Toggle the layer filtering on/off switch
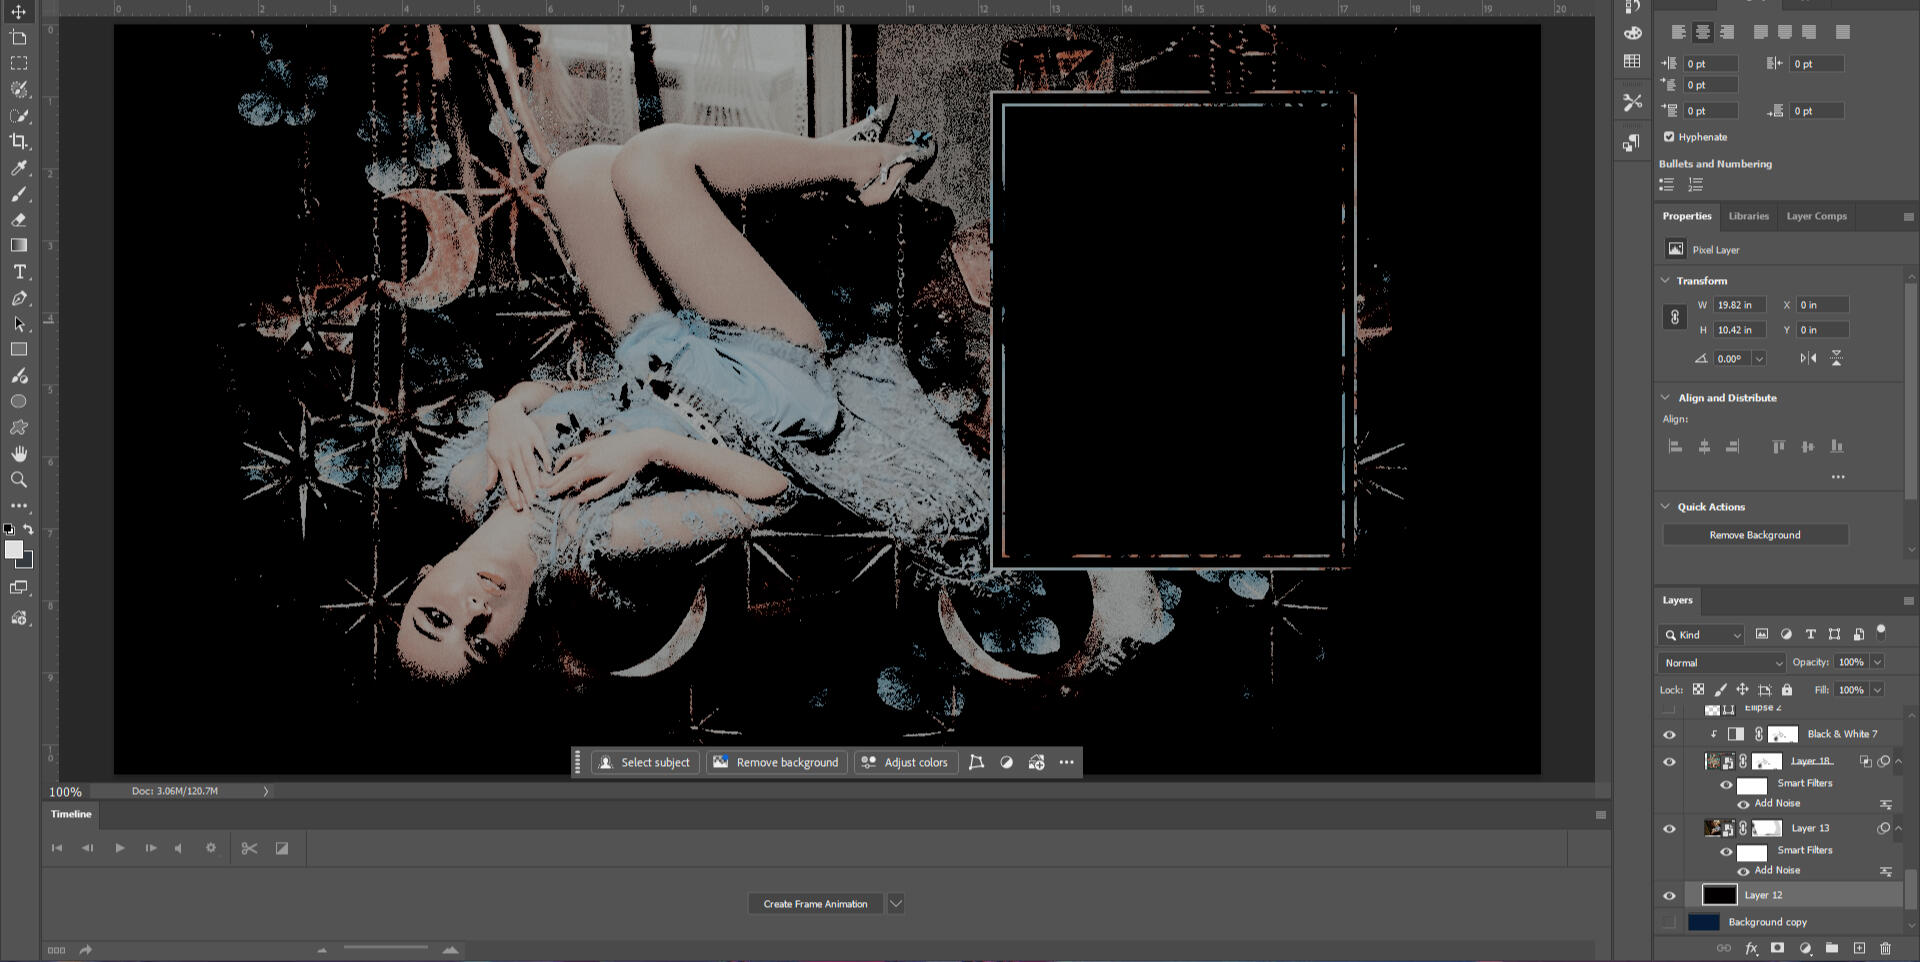1920x962 pixels. click(x=1881, y=631)
